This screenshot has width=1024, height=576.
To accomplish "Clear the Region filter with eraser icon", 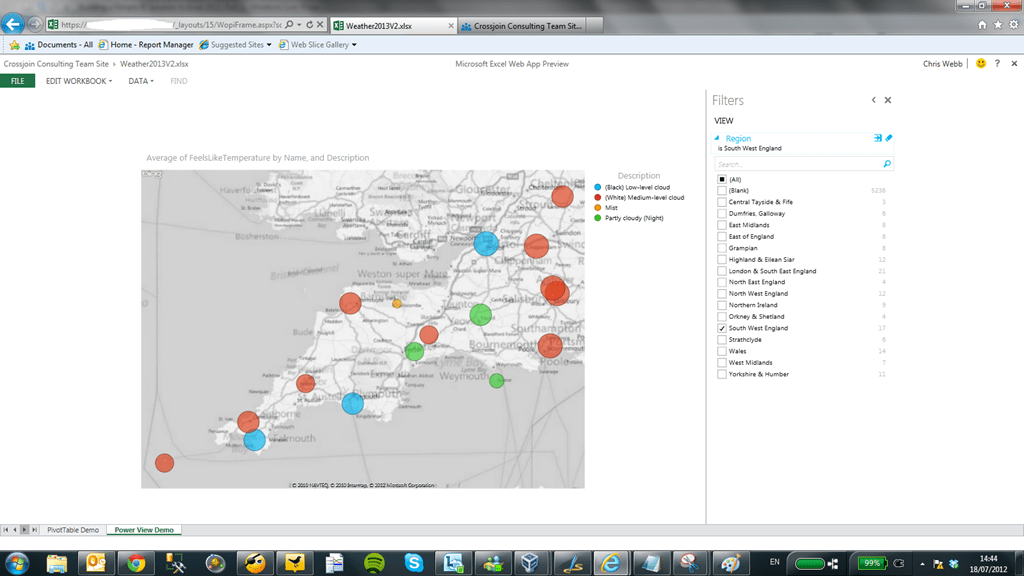I will 889,138.
